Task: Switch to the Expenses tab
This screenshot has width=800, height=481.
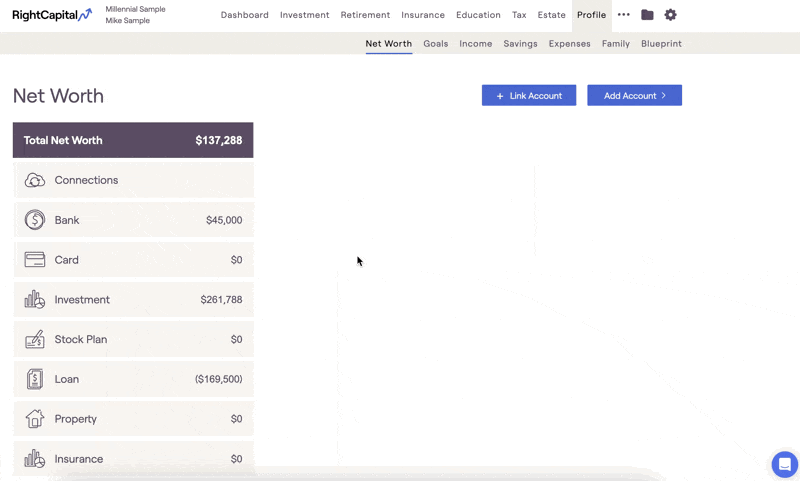Action: tap(569, 43)
